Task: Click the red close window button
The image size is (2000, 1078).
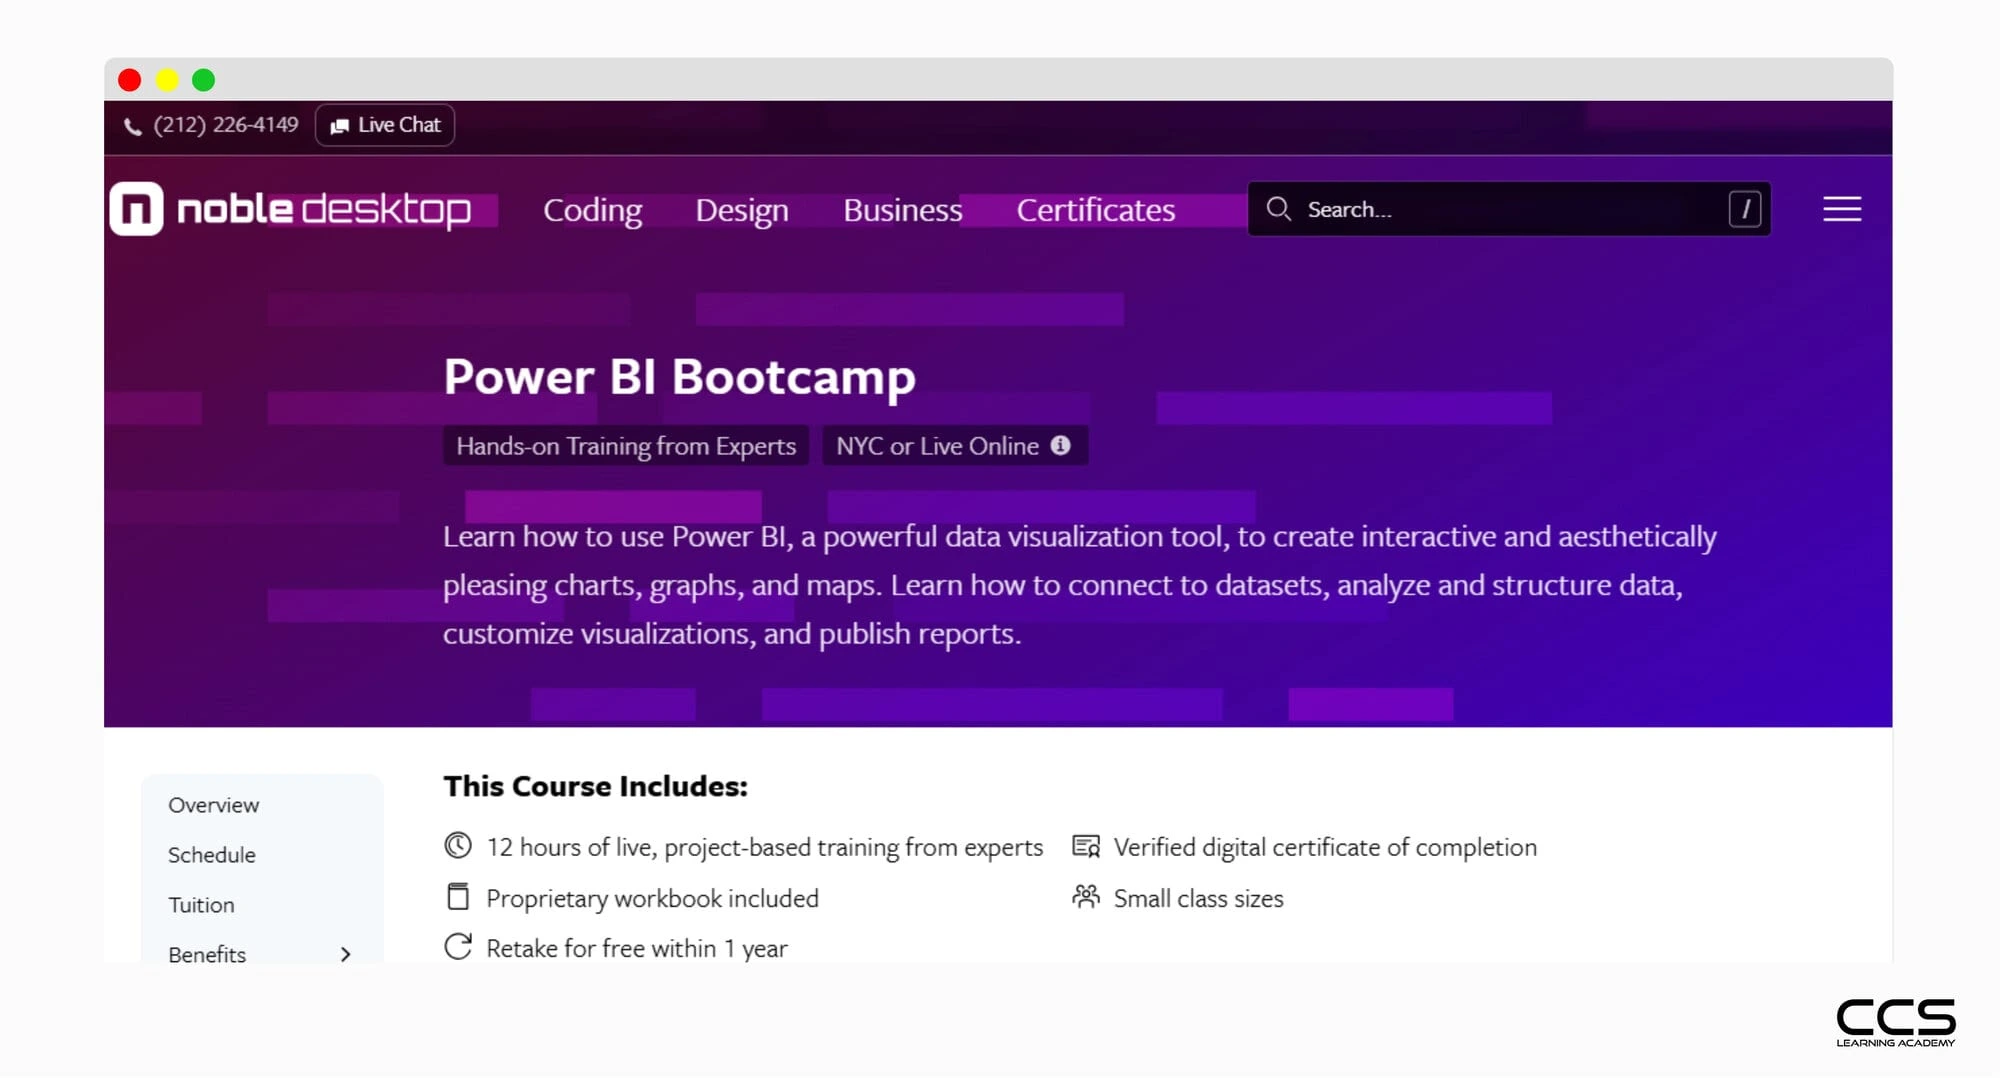Action: (129, 80)
